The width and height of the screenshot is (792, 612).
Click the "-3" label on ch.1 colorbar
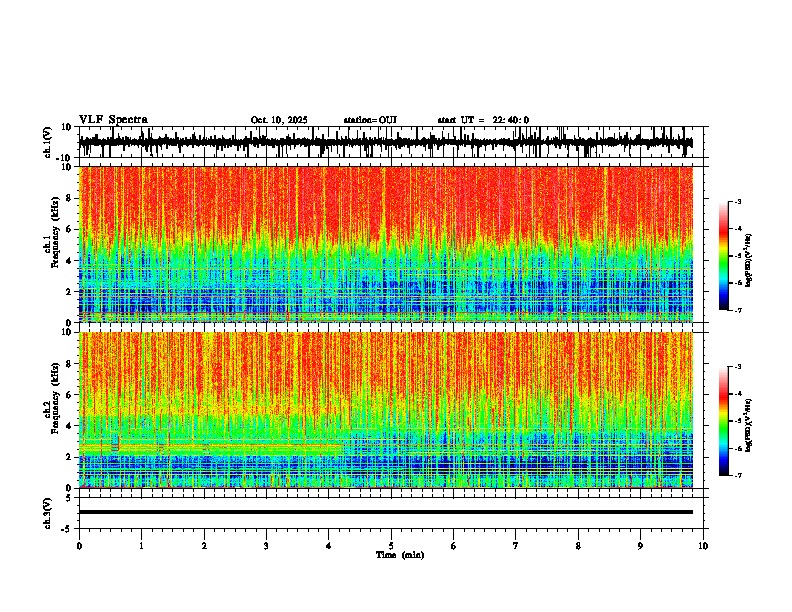click(x=738, y=201)
